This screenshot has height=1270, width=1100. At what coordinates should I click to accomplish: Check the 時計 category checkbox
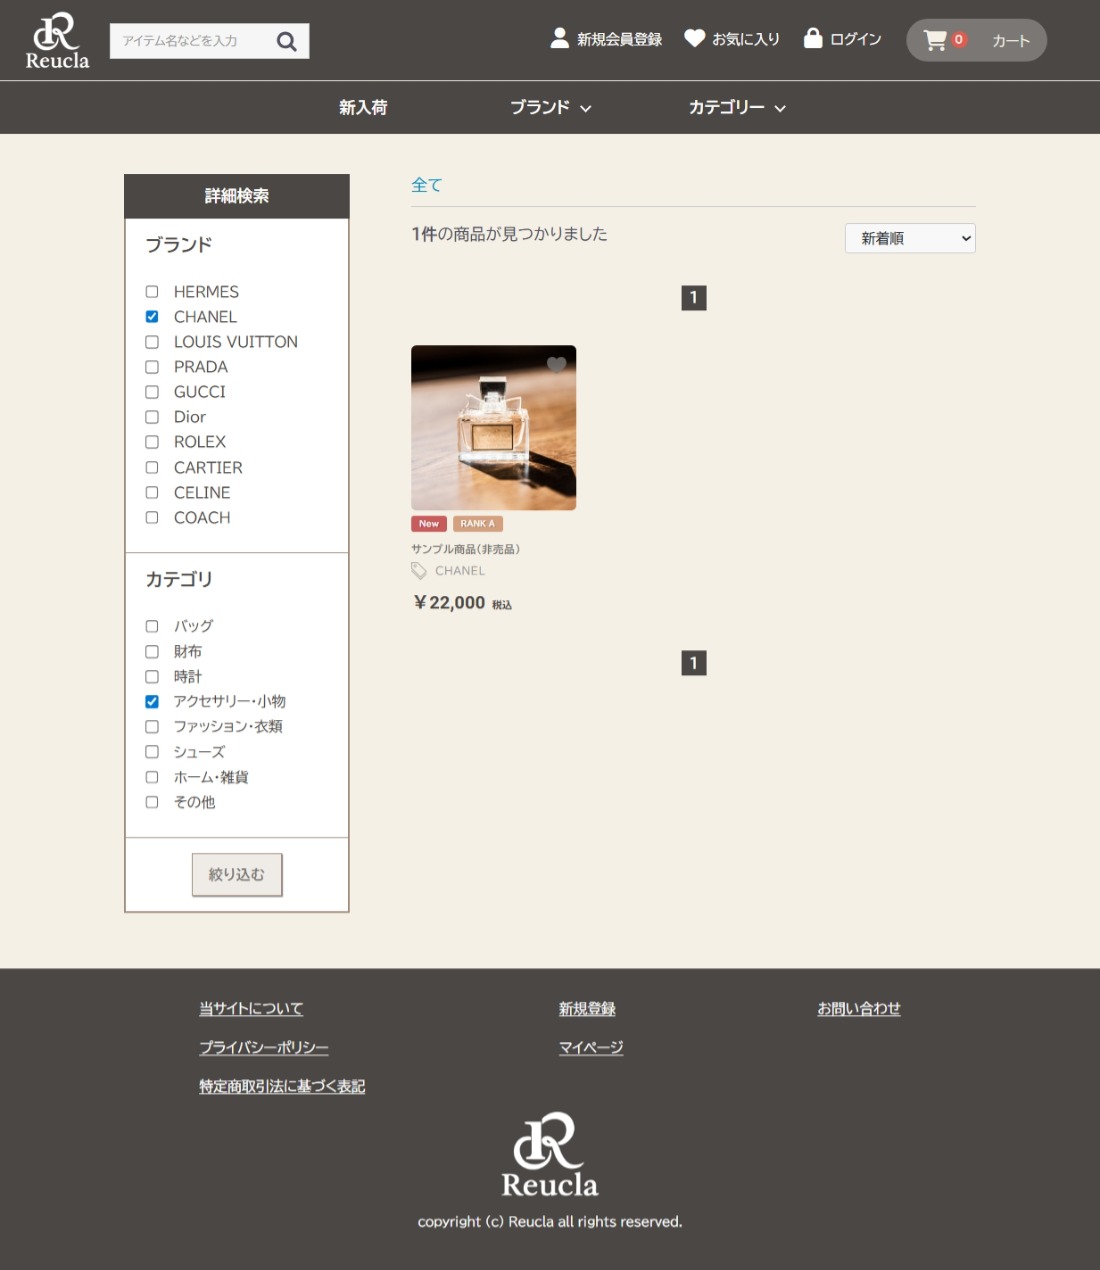point(152,676)
